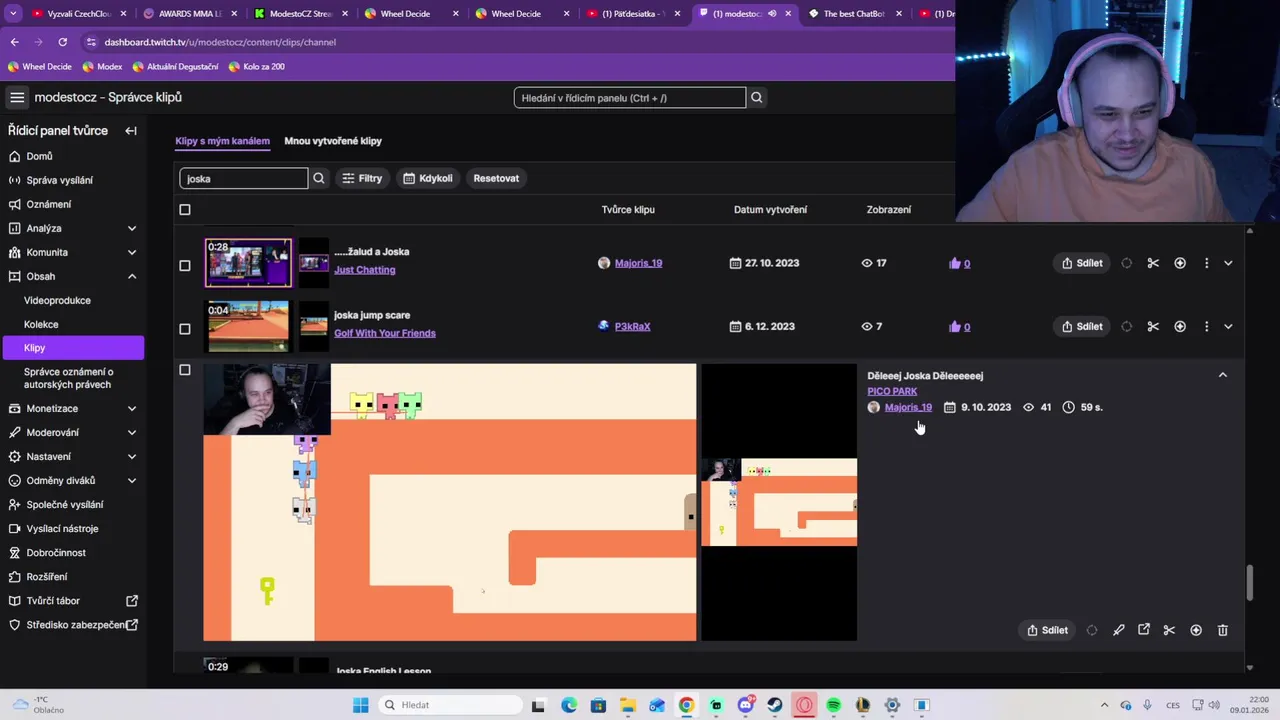
Task: Reload the browser page
Action: click(62, 42)
